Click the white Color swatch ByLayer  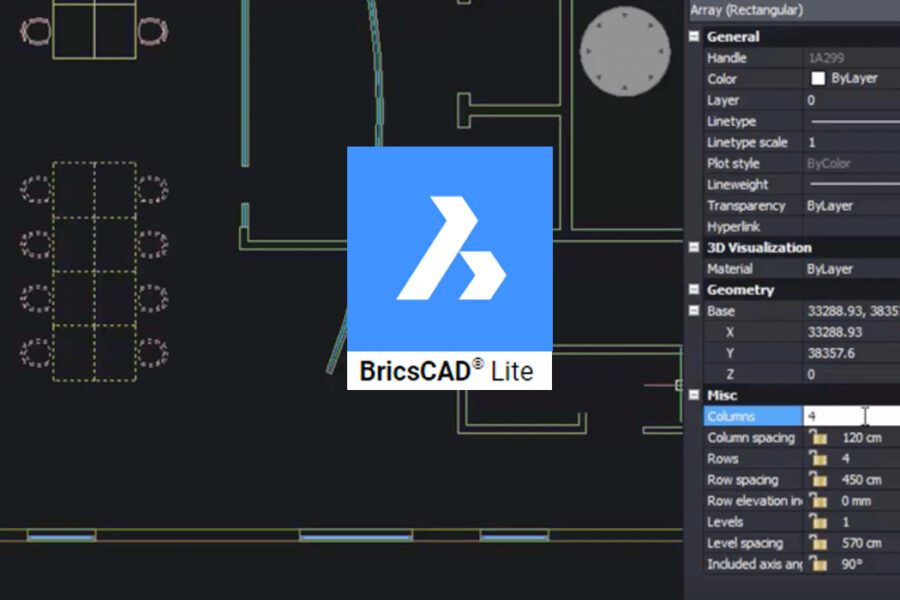pyautogui.click(x=817, y=79)
